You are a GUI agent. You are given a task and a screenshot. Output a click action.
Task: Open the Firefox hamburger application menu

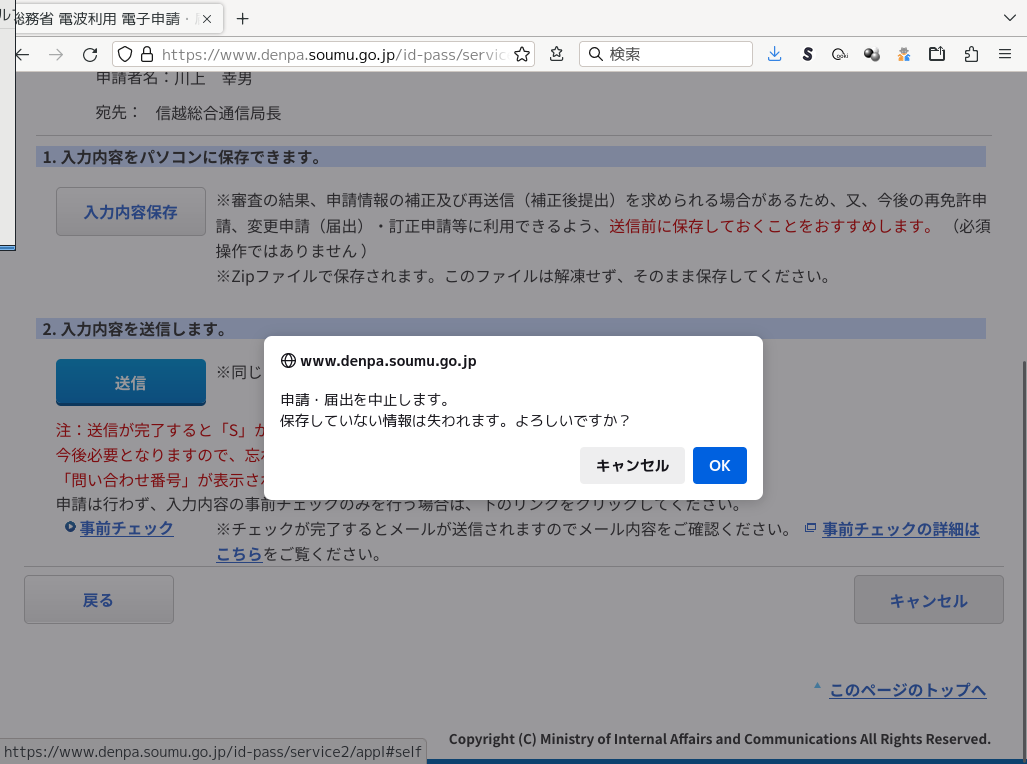pyautogui.click(x=1004, y=54)
